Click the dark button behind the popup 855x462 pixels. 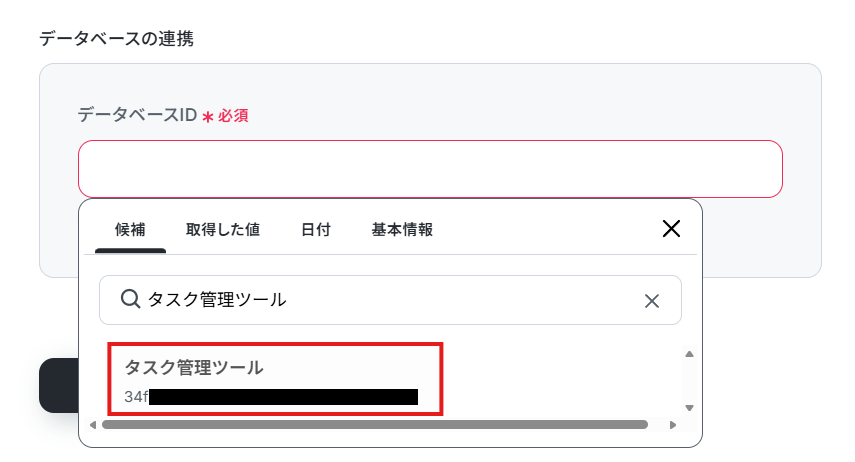pyautogui.click(x=59, y=386)
